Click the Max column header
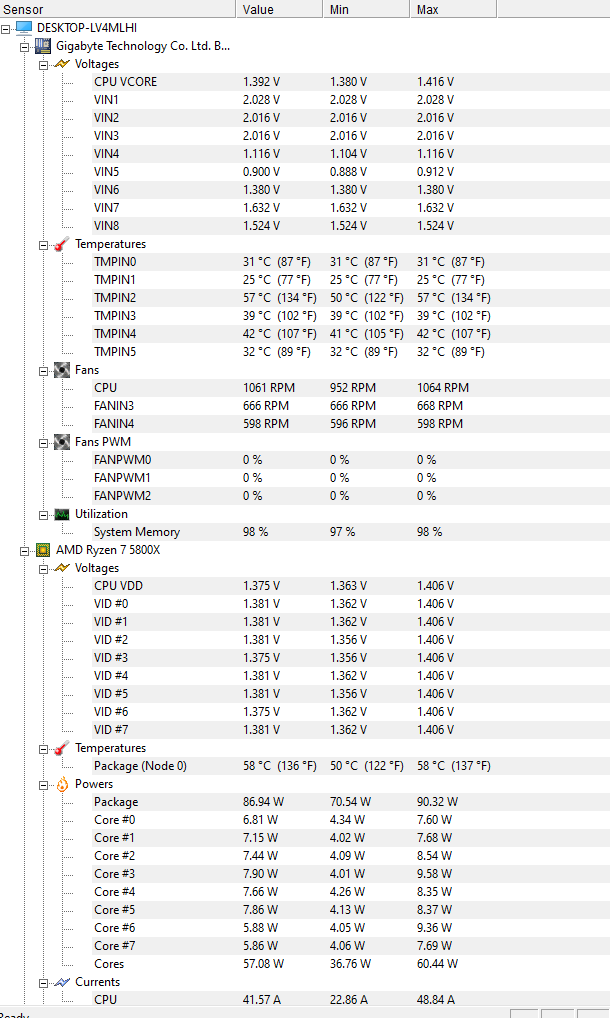 (453, 9)
